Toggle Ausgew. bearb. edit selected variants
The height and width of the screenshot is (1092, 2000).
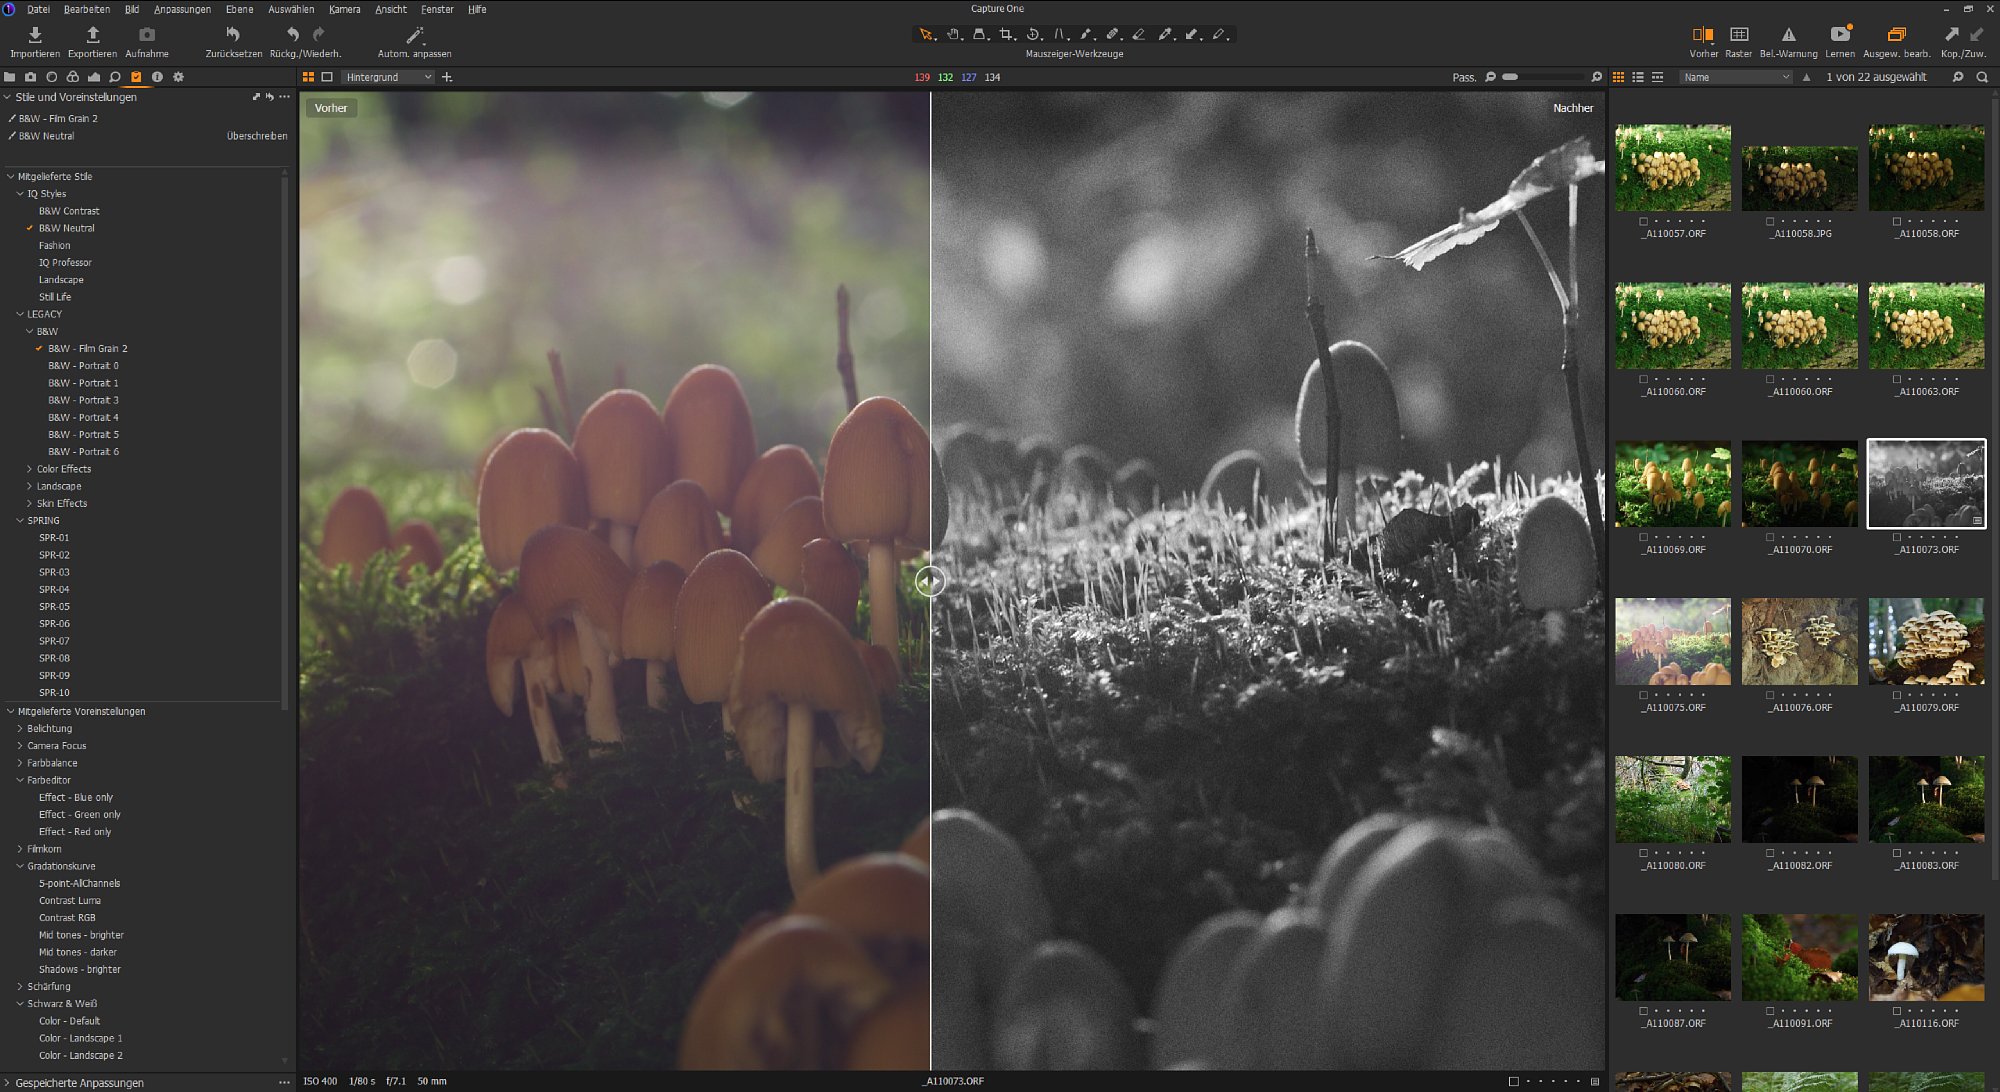pos(1897,35)
